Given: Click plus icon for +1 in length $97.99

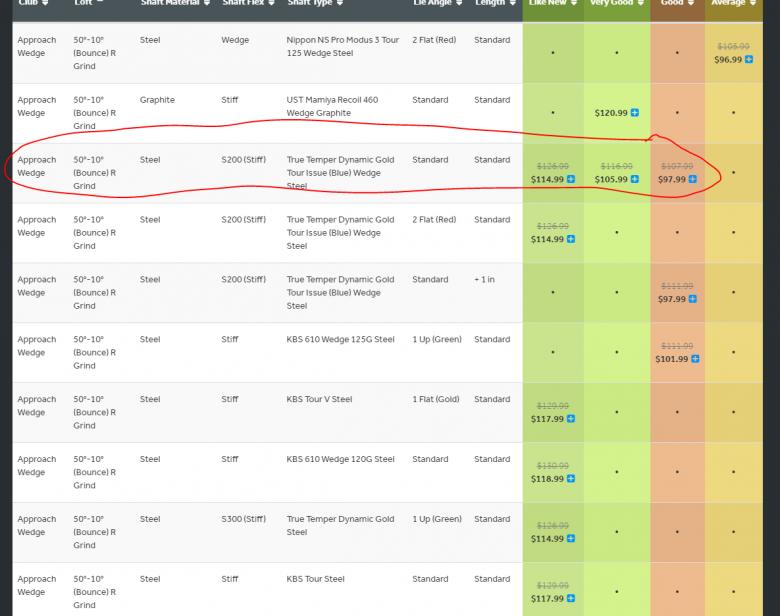Looking at the screenshot, I should point(692,299).
